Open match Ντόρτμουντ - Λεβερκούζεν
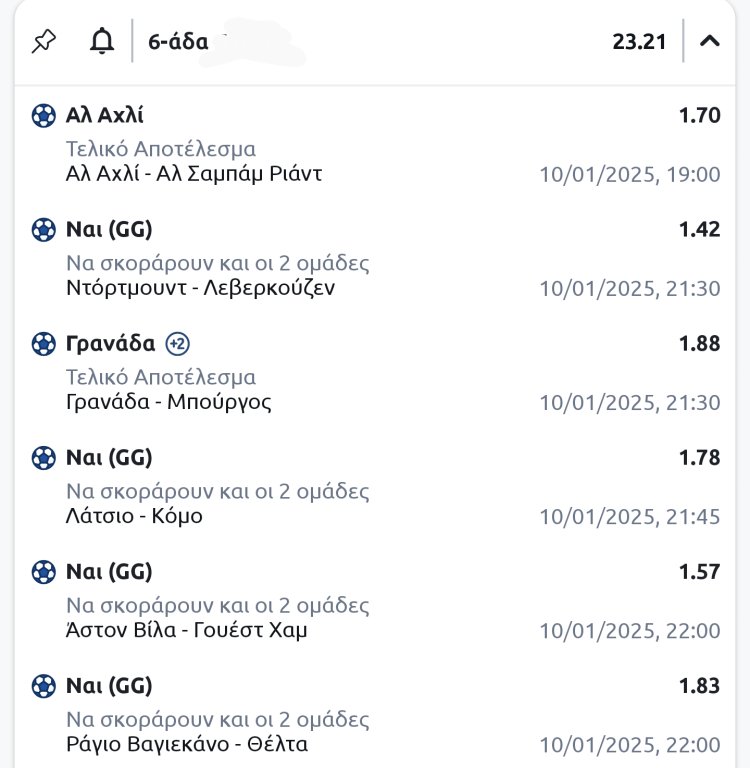Viewport: 750px width, 768px height. 200,288
